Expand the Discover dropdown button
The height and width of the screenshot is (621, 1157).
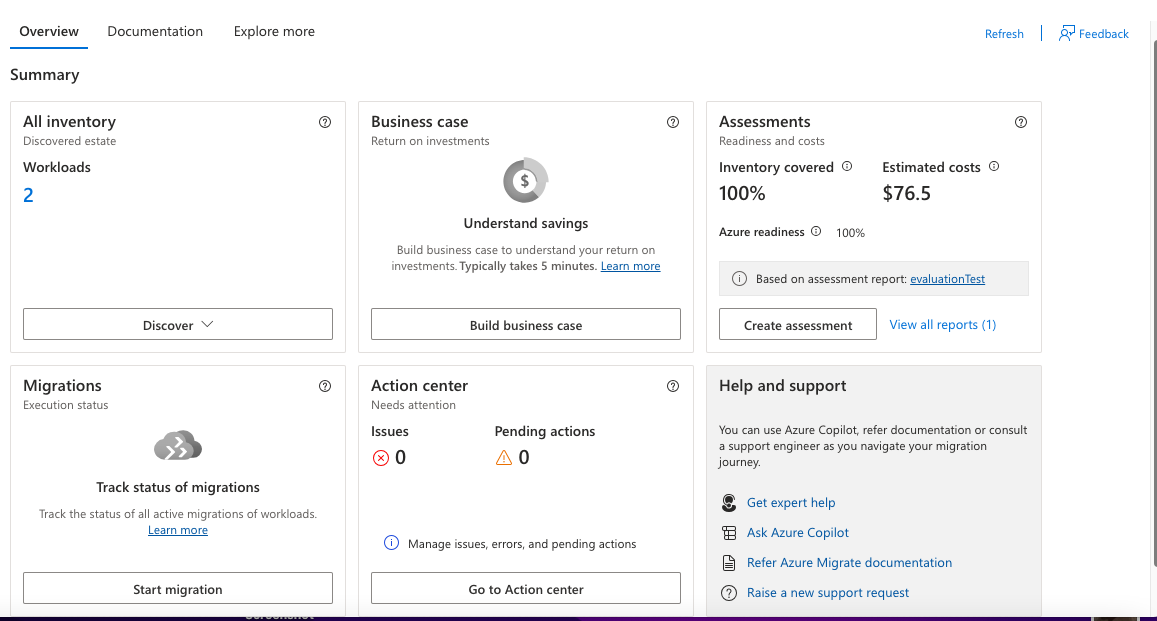pyautogui.click(x=178, y=325)
